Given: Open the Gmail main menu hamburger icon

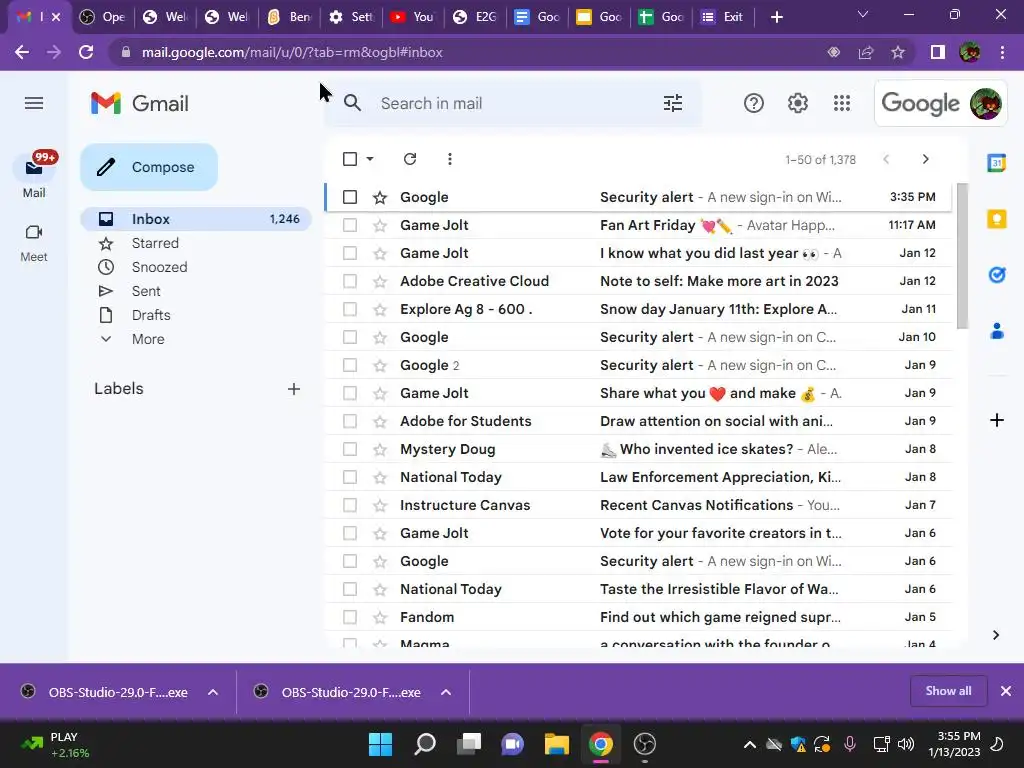Looking at the screenshot, I should 34,103.
